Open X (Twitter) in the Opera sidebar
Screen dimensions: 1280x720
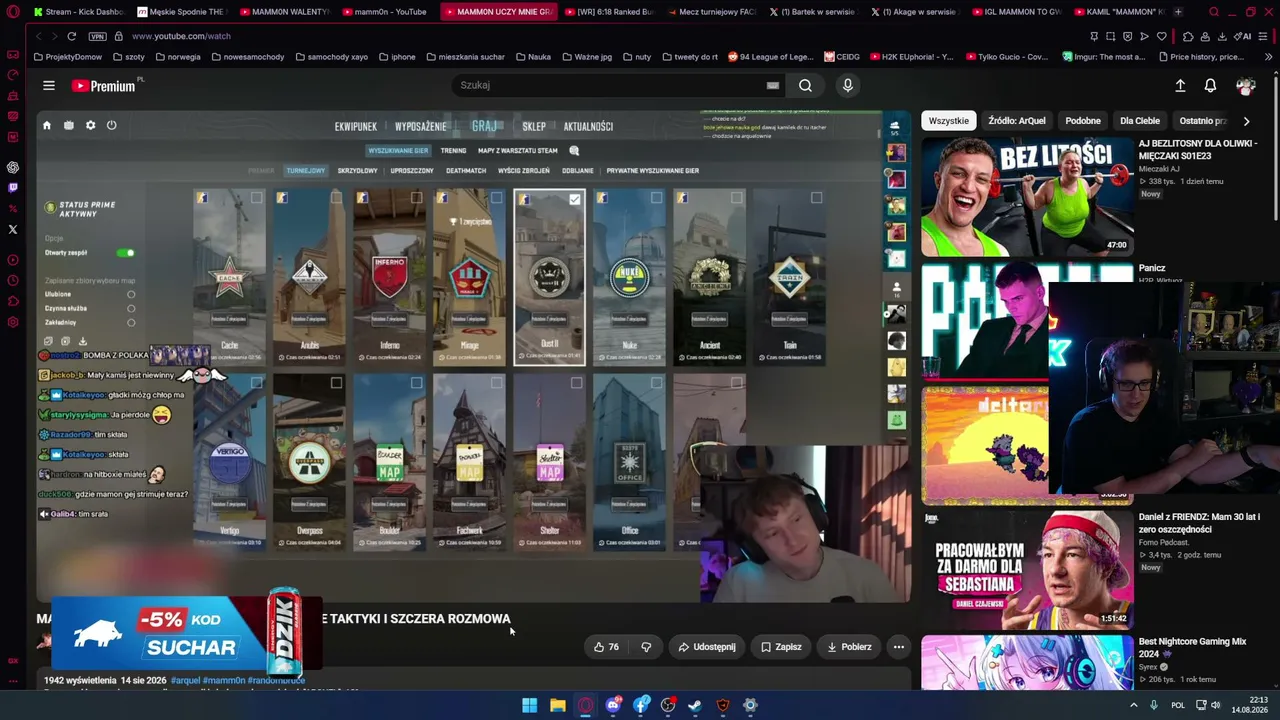click(13, 229)
